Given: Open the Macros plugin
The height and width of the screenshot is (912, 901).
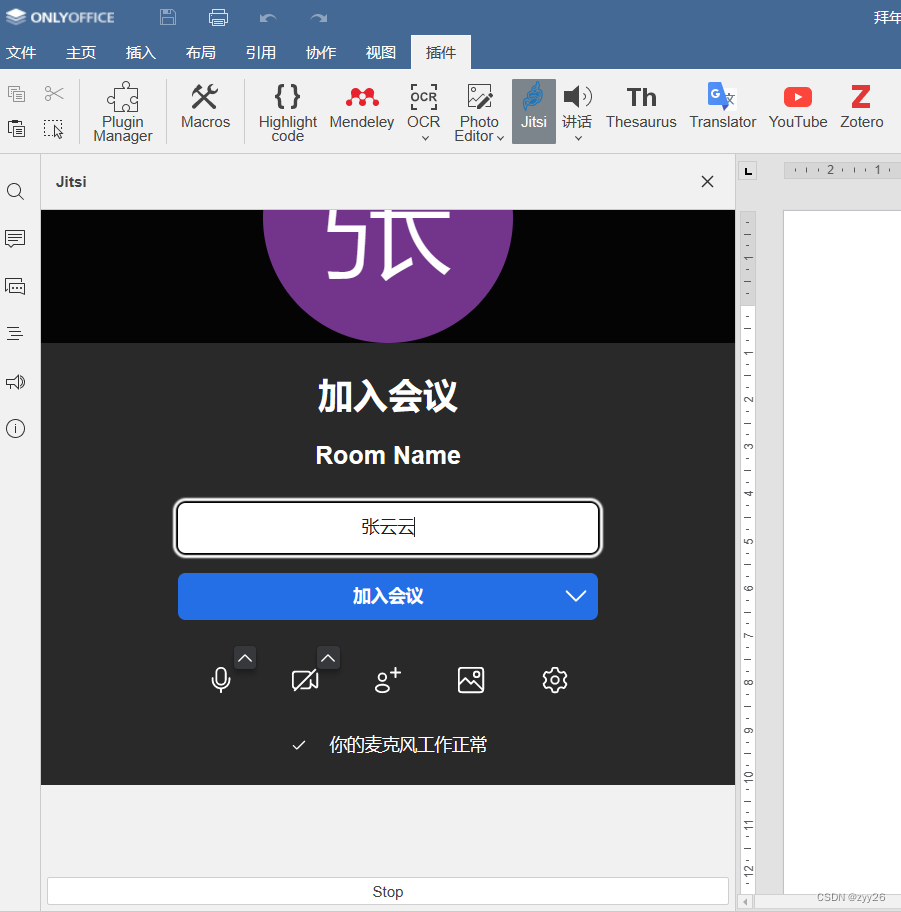Looking at the screenshot, I should click(205, 106).
